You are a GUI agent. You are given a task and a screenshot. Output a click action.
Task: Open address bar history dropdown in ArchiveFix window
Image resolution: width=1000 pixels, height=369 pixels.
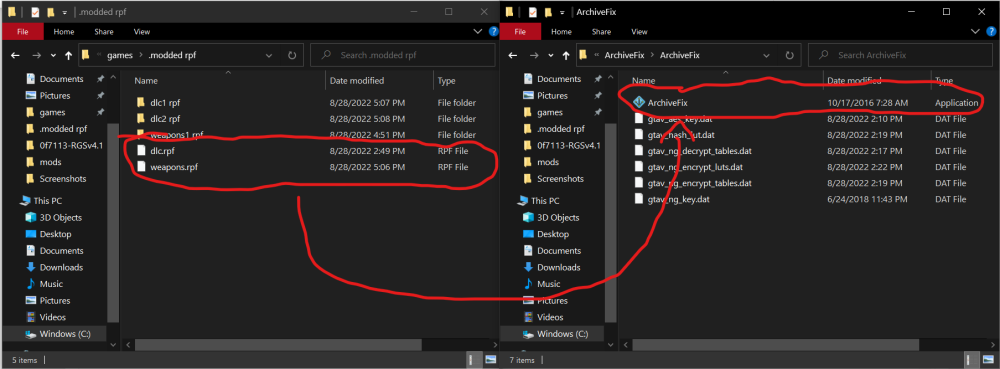point(767,55)
